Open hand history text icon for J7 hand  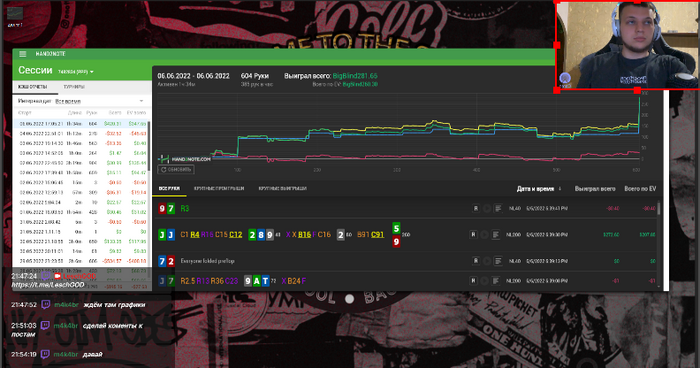coord(496,281)
